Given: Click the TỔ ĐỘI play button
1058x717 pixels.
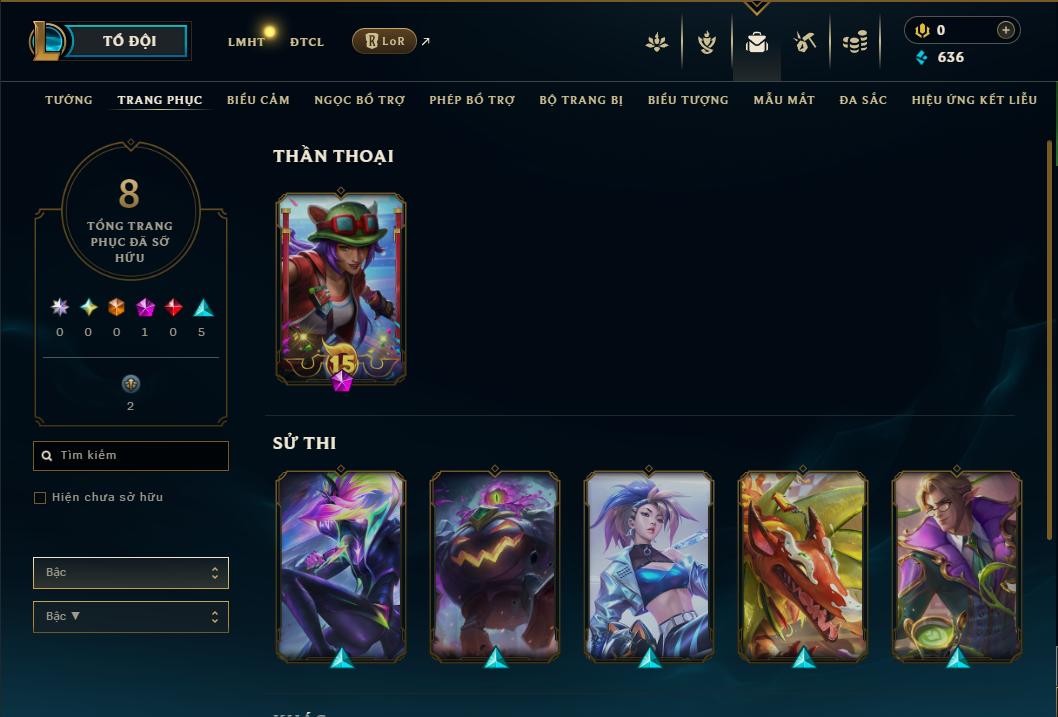Looking at the screenshot, I should coord(130,41).
